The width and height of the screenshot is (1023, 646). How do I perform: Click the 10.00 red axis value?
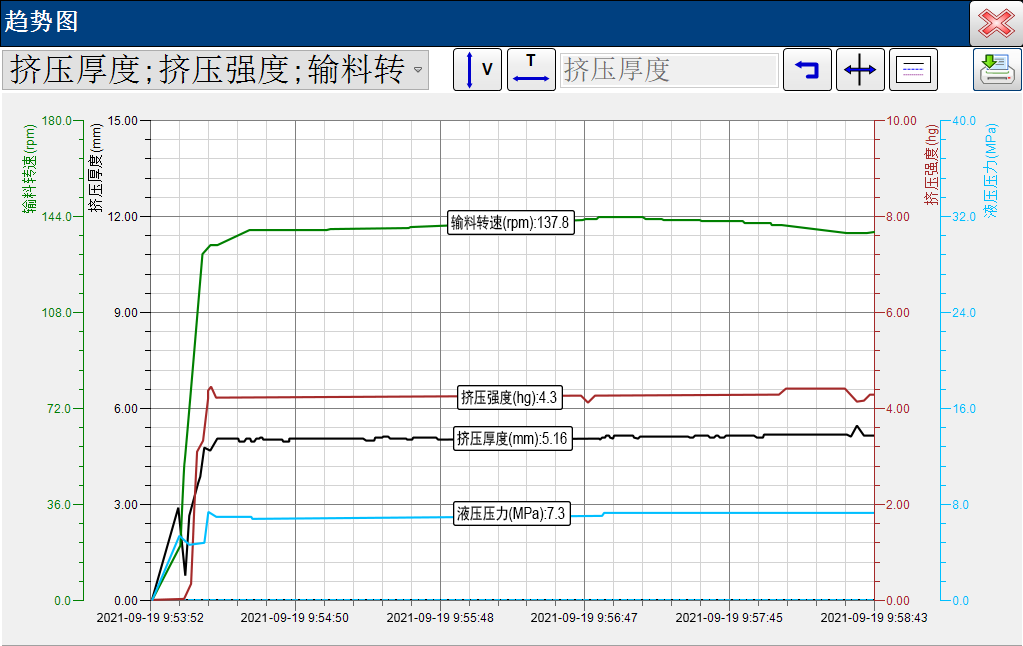pos(901,121)
